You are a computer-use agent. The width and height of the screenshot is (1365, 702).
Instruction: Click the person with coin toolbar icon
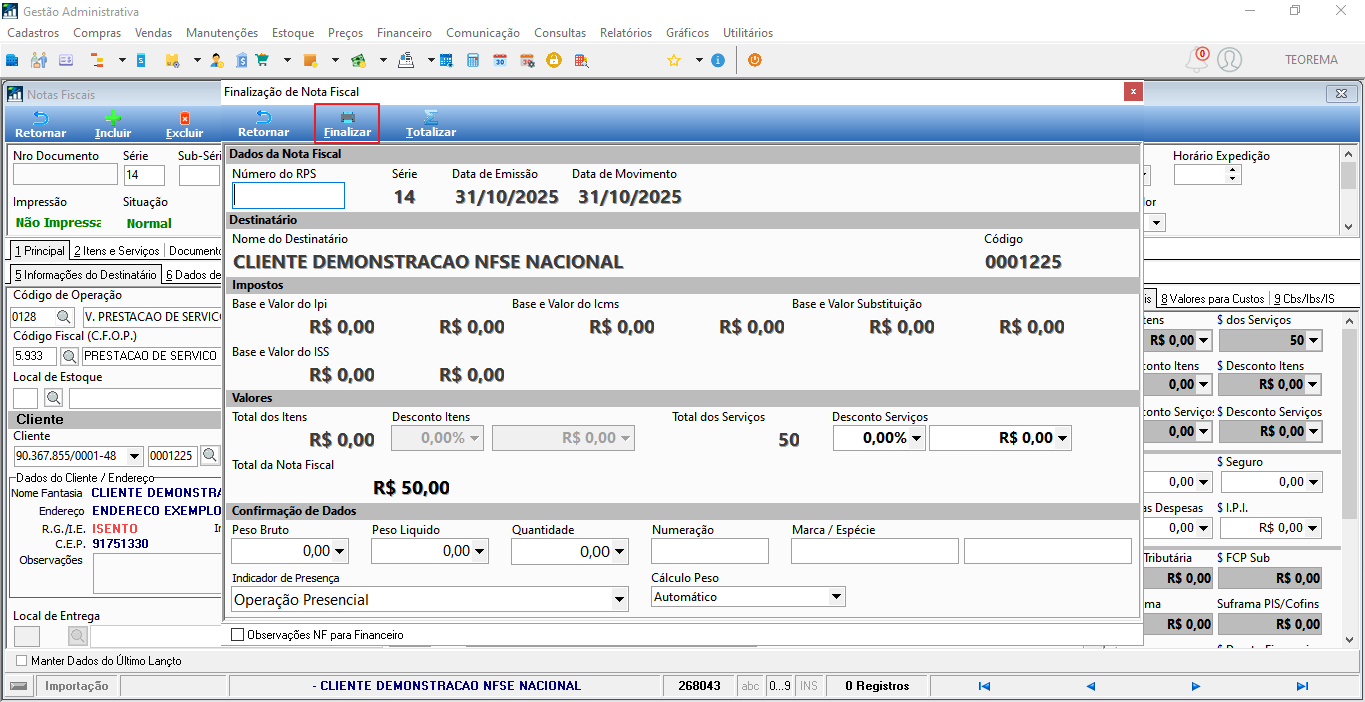pyautogui.click(x=216, y=60)
